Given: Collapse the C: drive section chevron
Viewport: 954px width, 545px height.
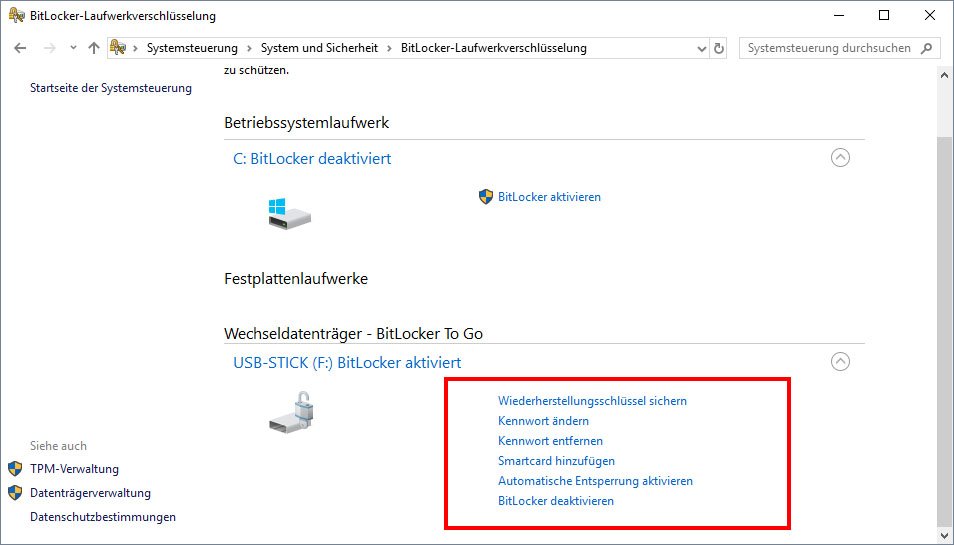Looking at the screenshot, I should [x=840, y=158].
